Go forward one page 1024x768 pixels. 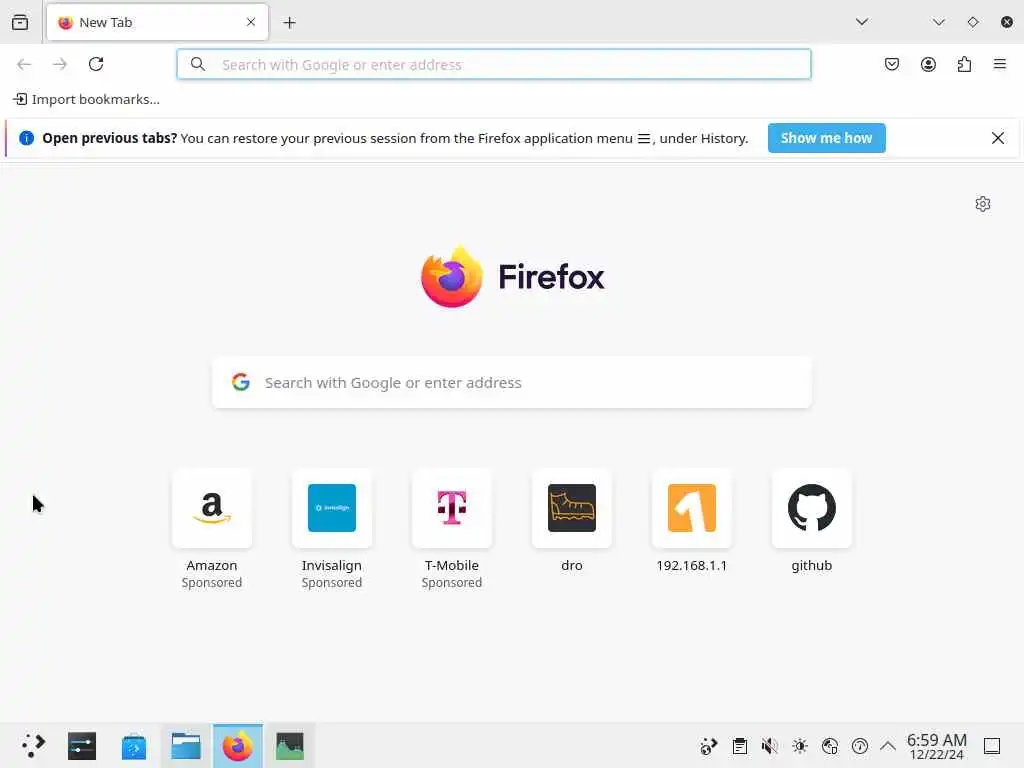[x=60, y=64]
